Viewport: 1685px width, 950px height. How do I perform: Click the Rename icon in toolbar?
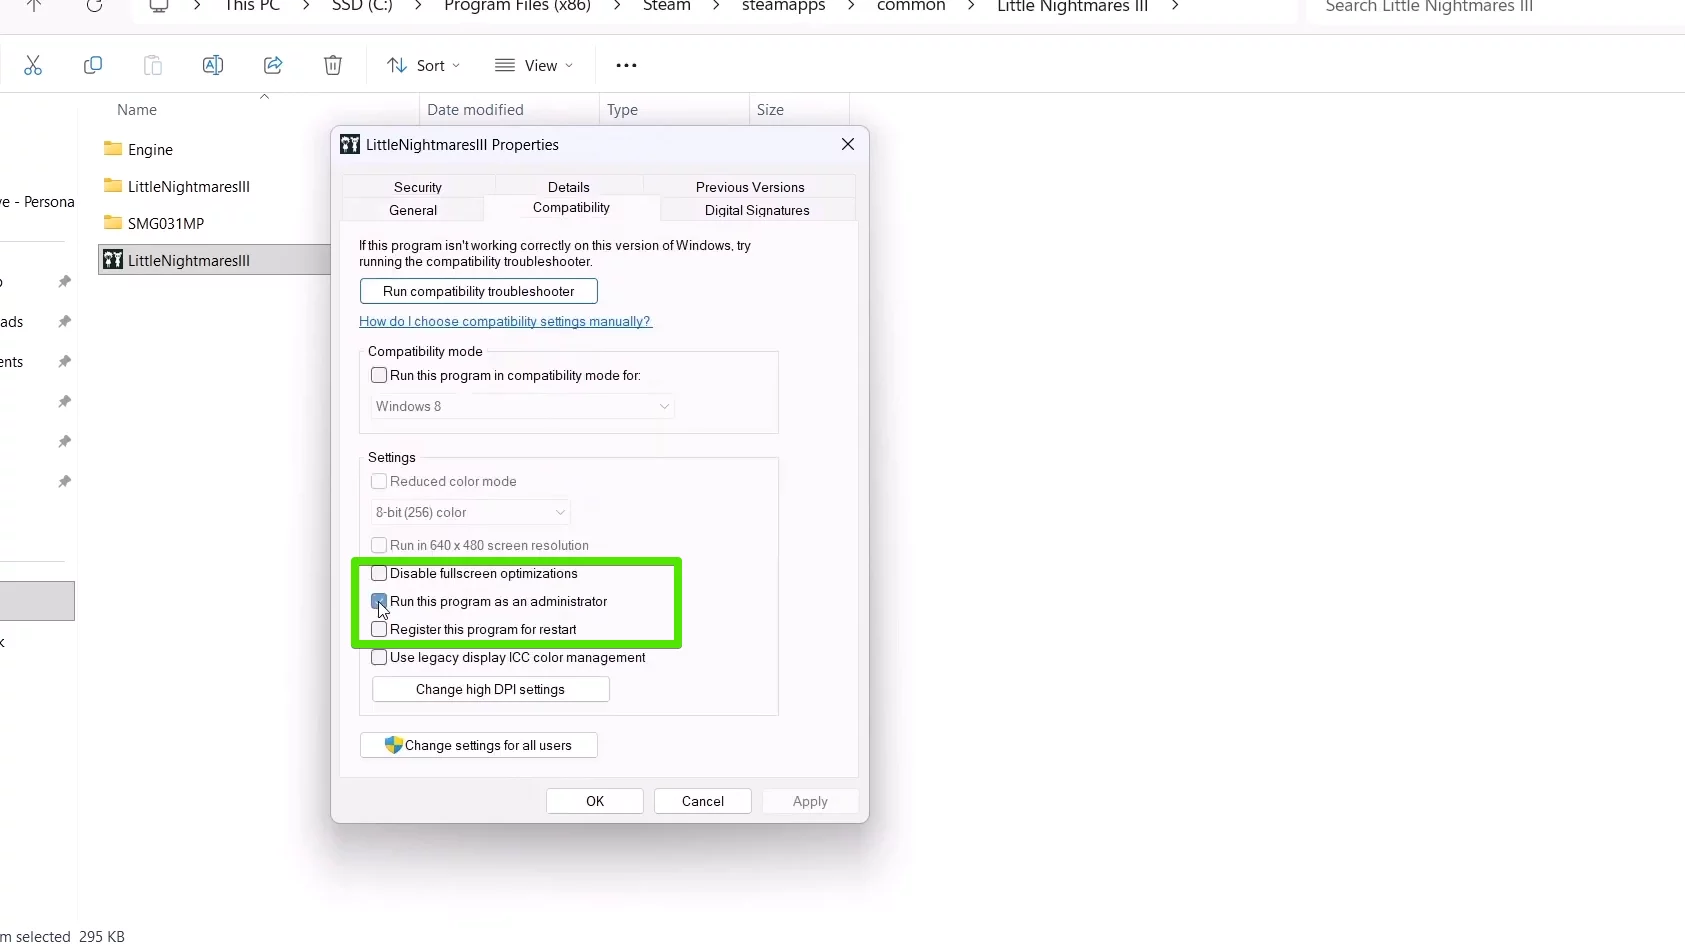(x=213, y=66)
